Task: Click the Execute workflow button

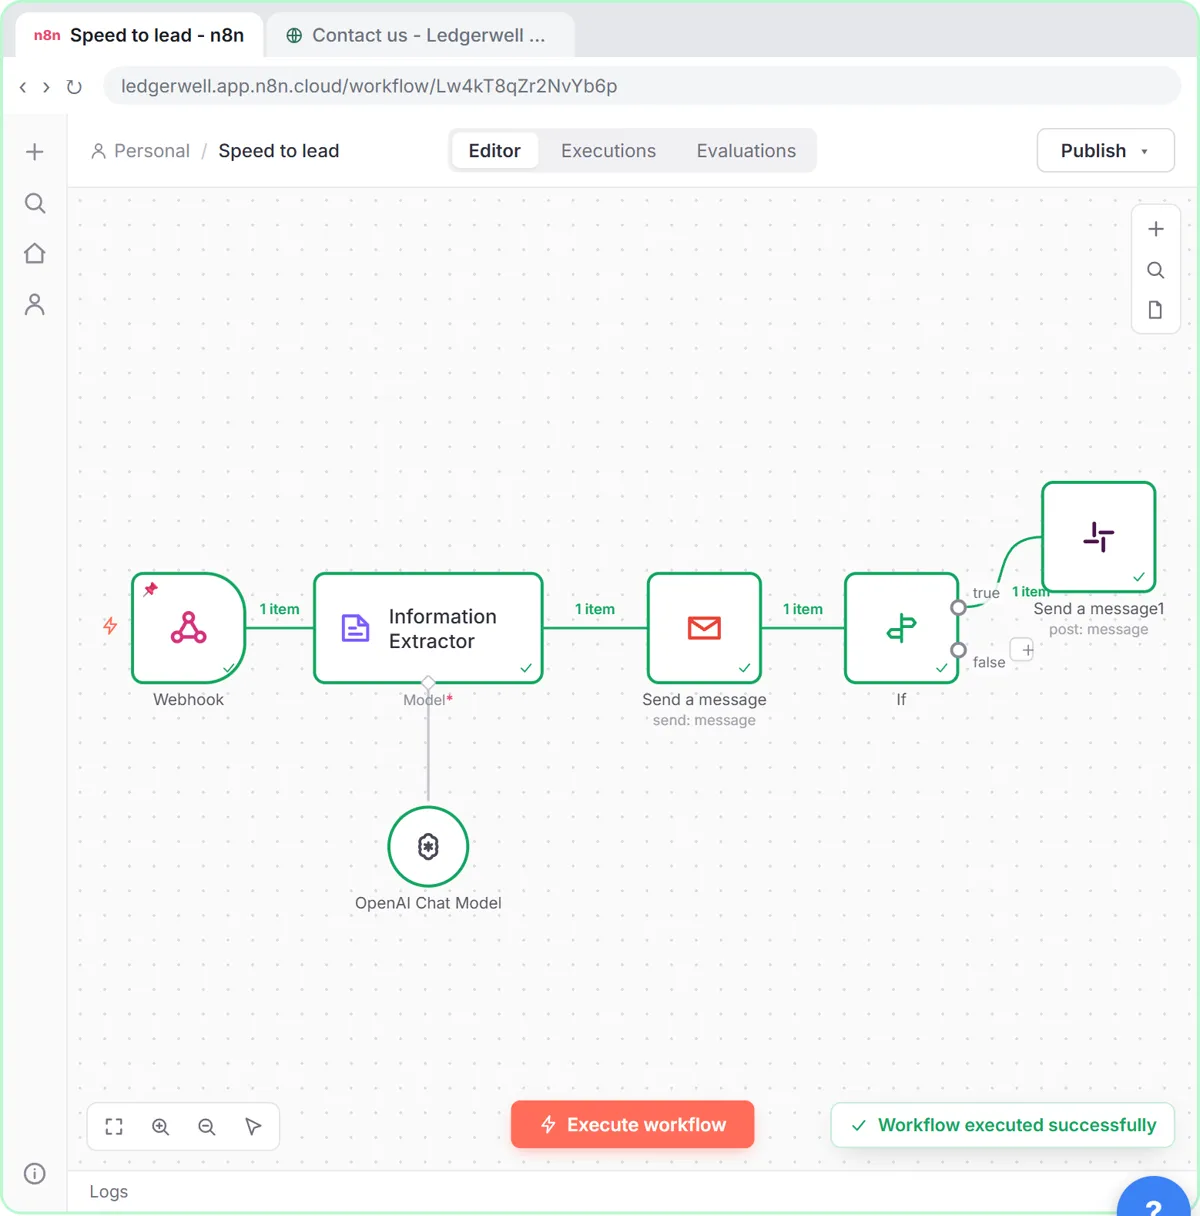Action: (632, 1125)
